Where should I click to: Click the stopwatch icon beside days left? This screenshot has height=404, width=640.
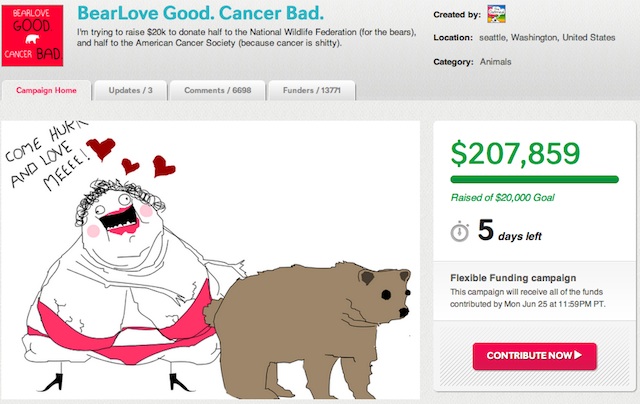(x=460, y=231)
